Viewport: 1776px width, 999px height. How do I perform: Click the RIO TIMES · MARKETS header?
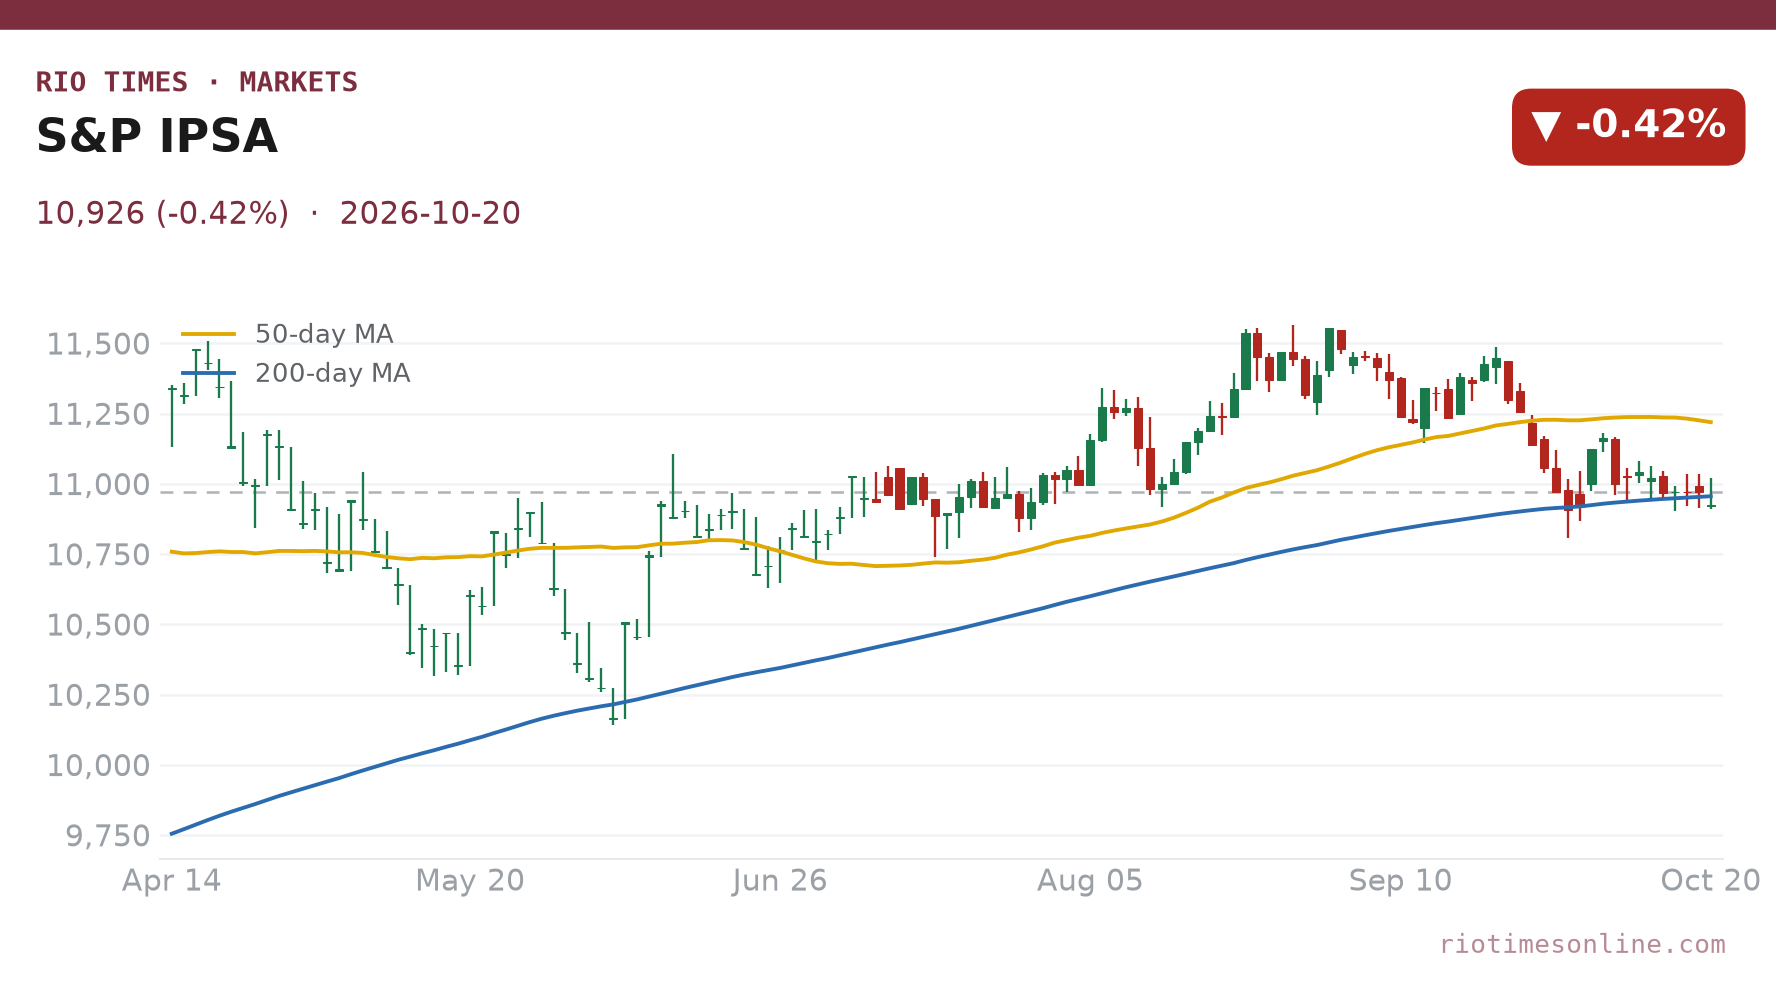[x=197, y=82]
